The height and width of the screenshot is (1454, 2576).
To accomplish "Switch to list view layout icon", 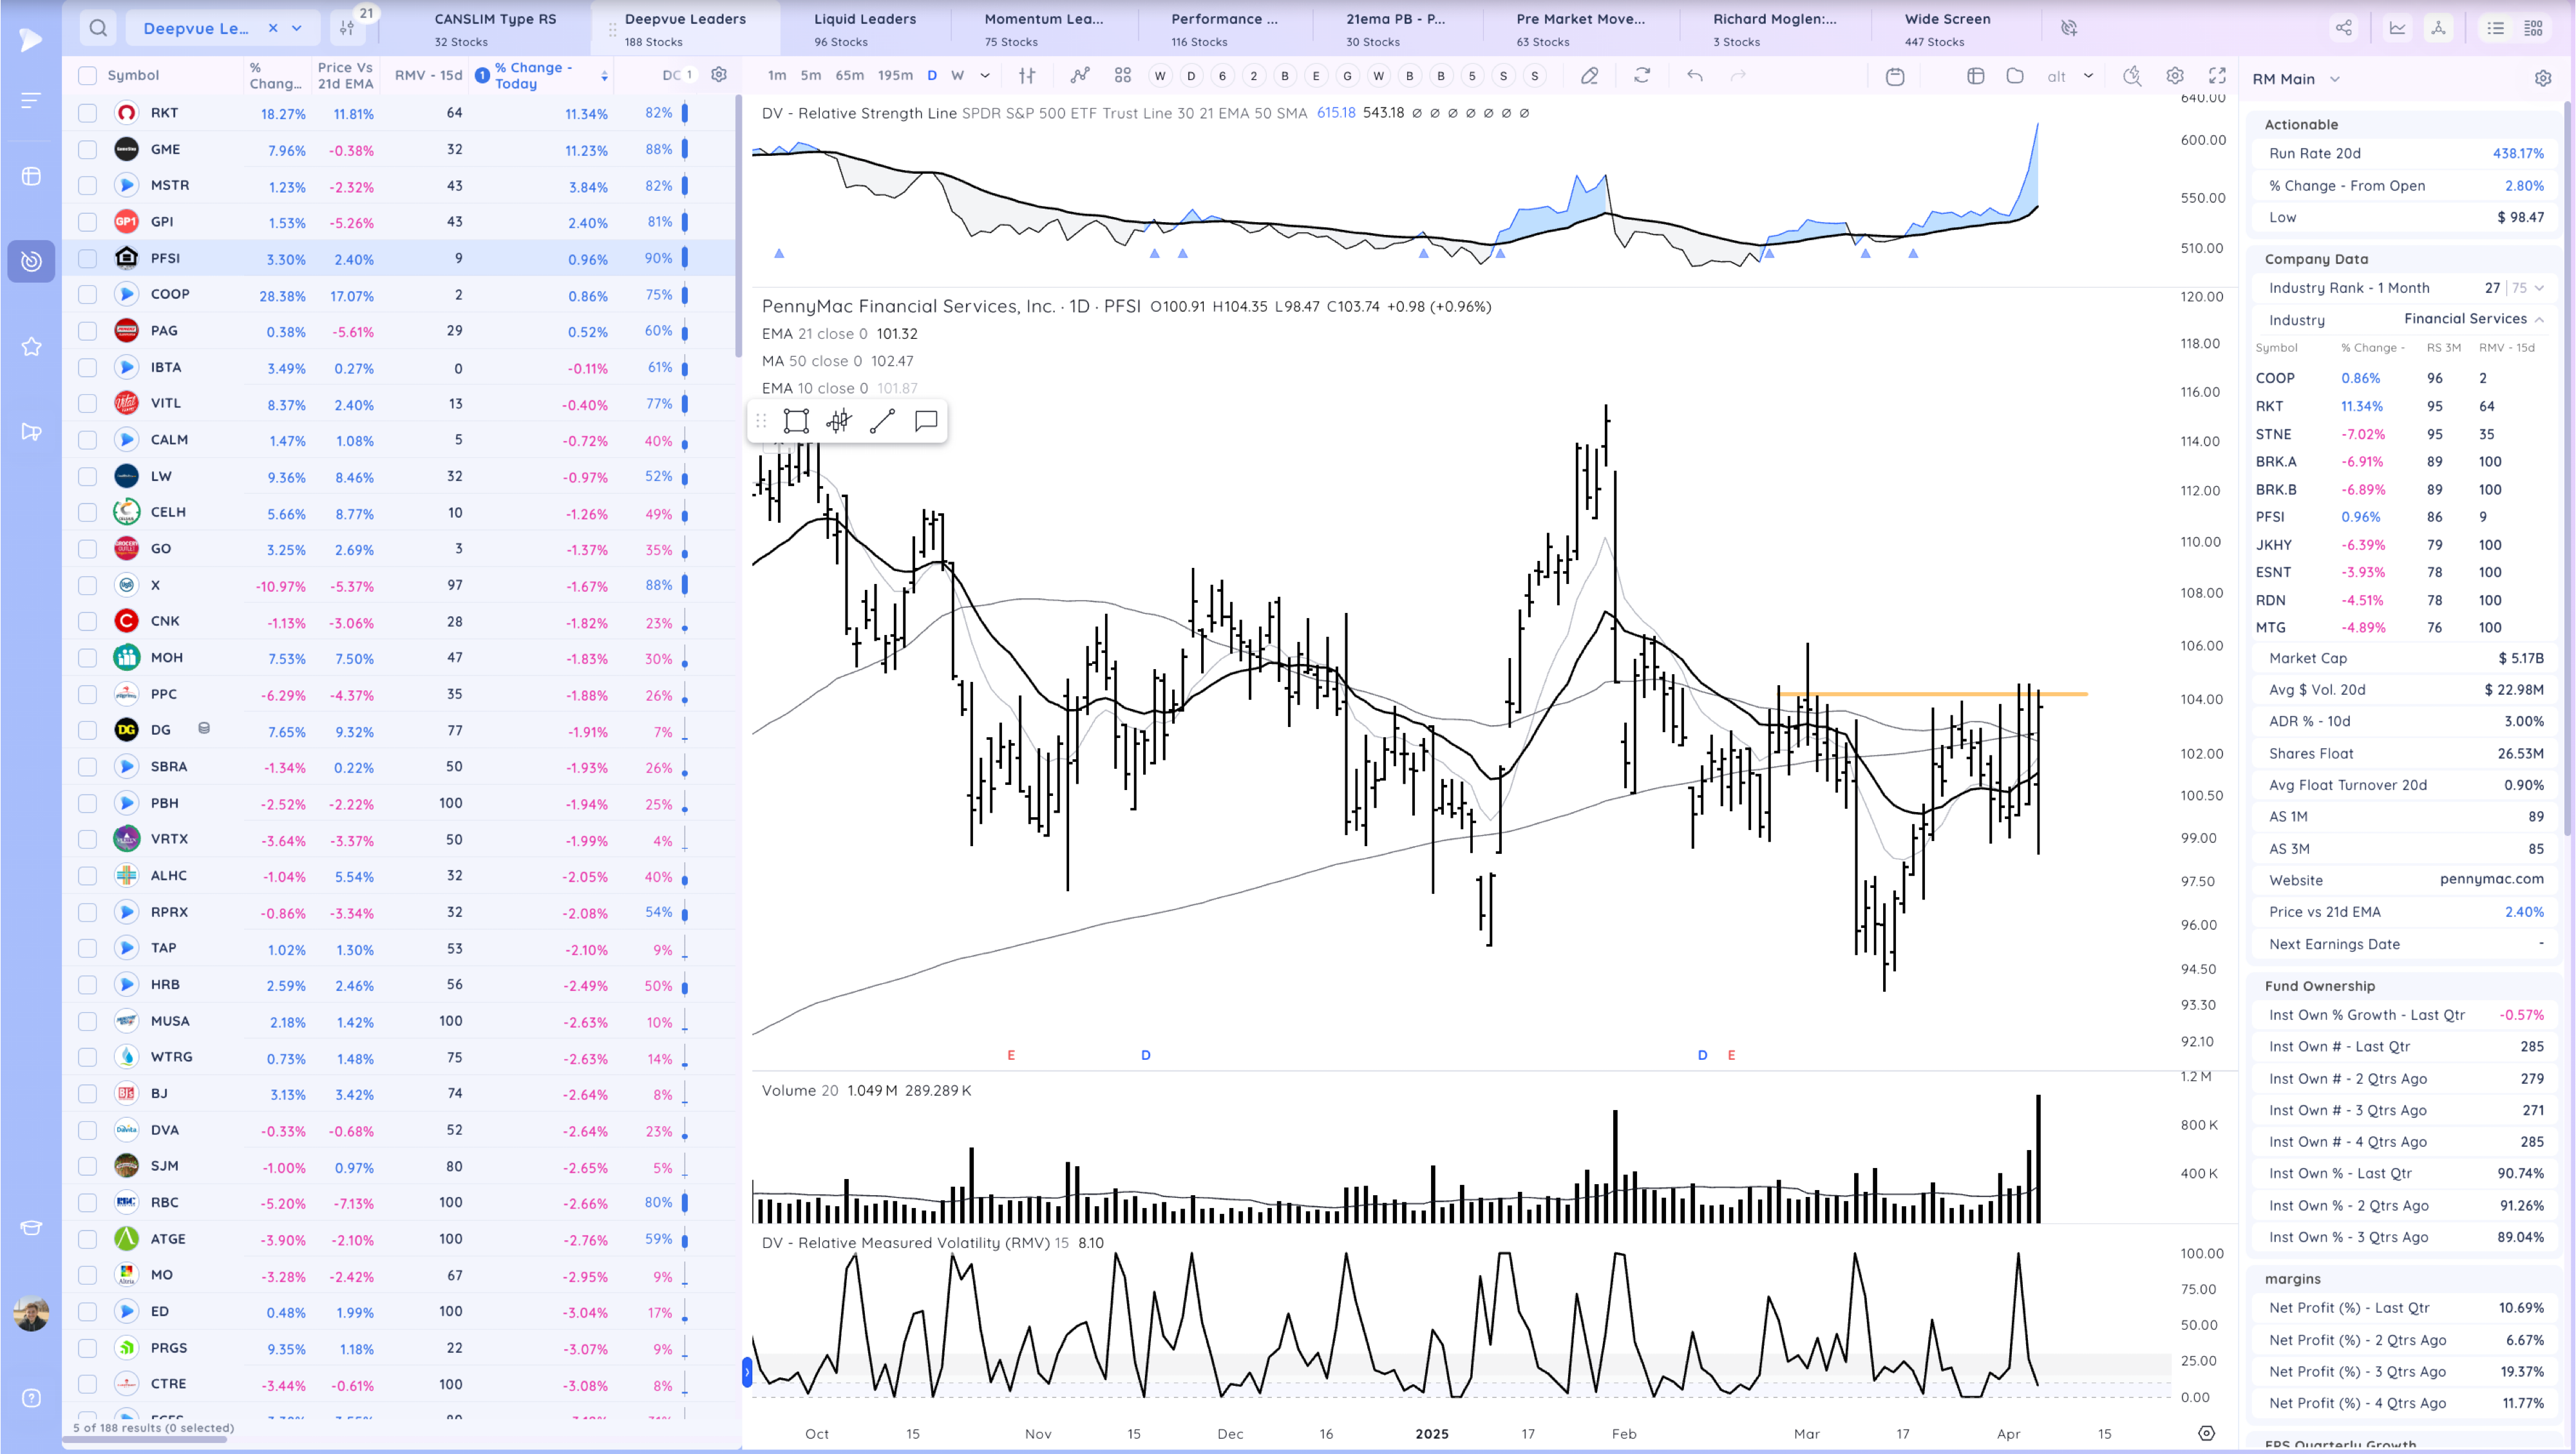I will click(2496, 28).
